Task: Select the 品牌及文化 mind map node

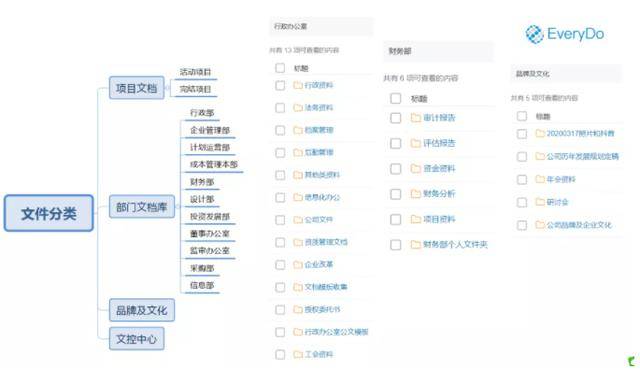Action: tap(142, 310)
